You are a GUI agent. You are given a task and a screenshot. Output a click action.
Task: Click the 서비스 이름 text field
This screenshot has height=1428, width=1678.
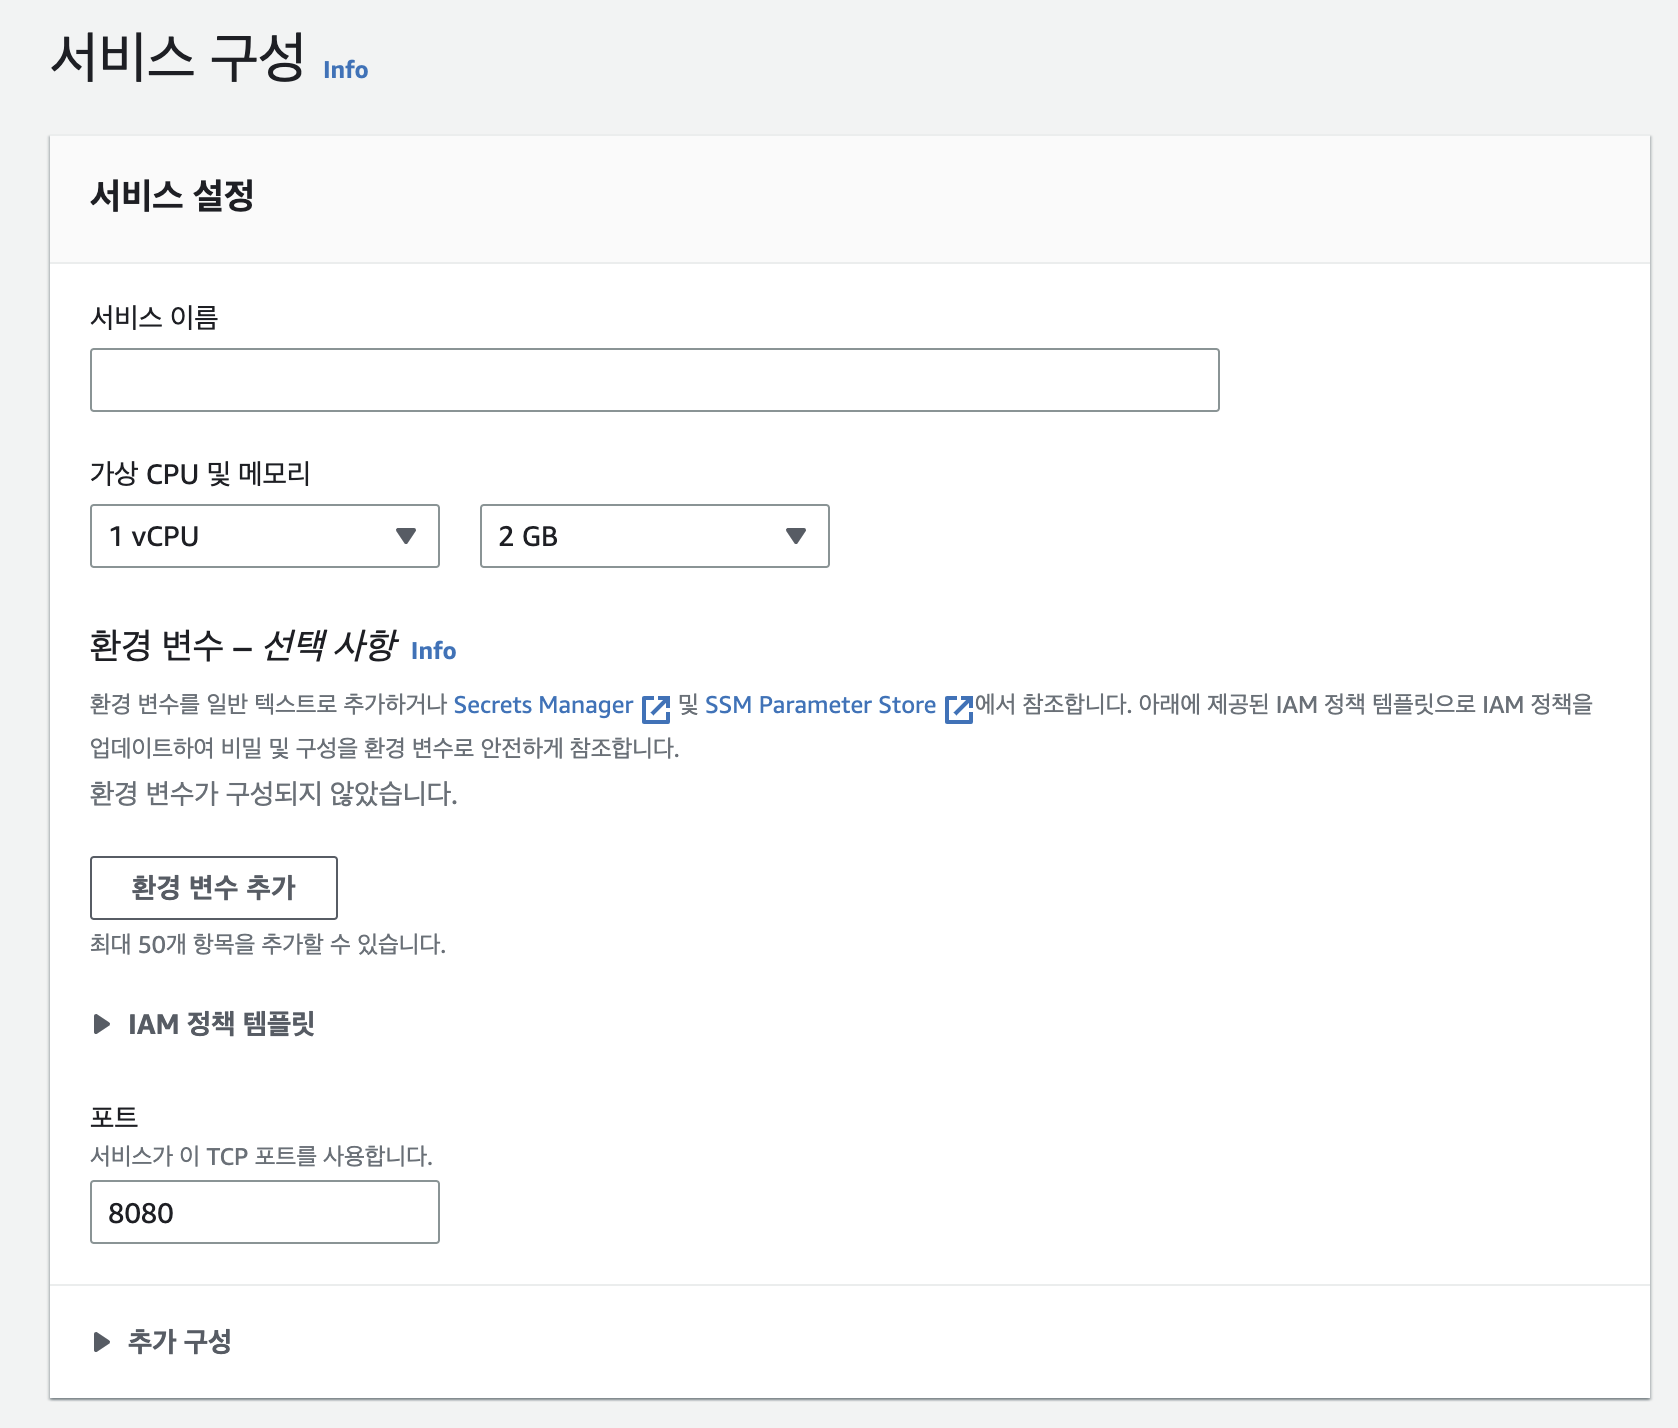tap(654, 380)
